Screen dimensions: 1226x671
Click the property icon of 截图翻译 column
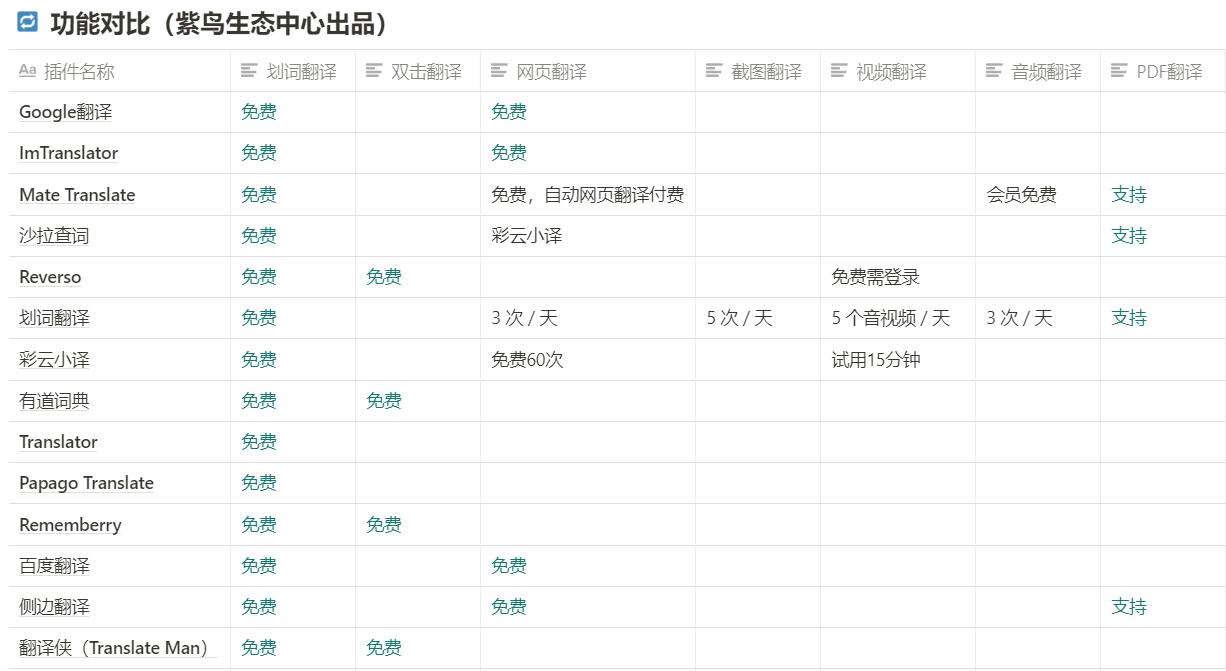[713, 71]
